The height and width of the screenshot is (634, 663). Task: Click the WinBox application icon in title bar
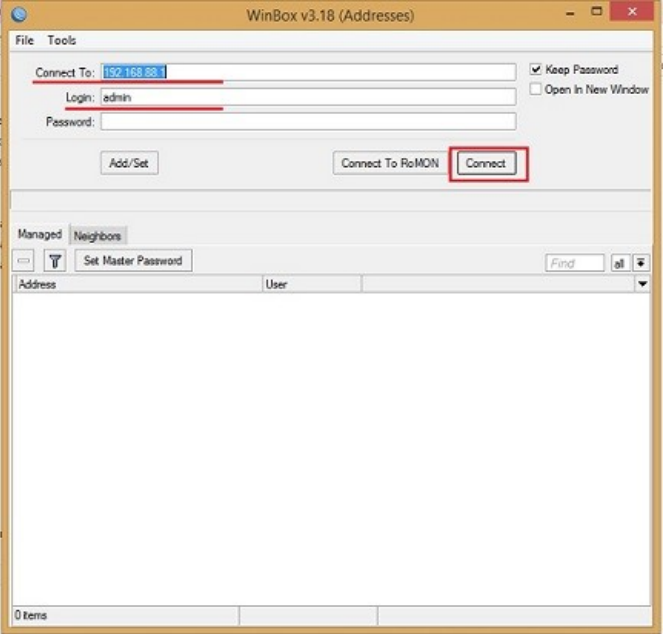[19, 15]
